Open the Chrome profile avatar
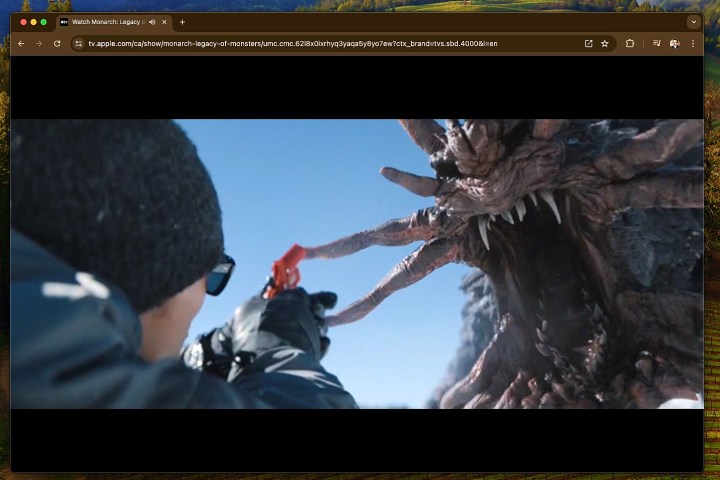 (x=675, y=44)
